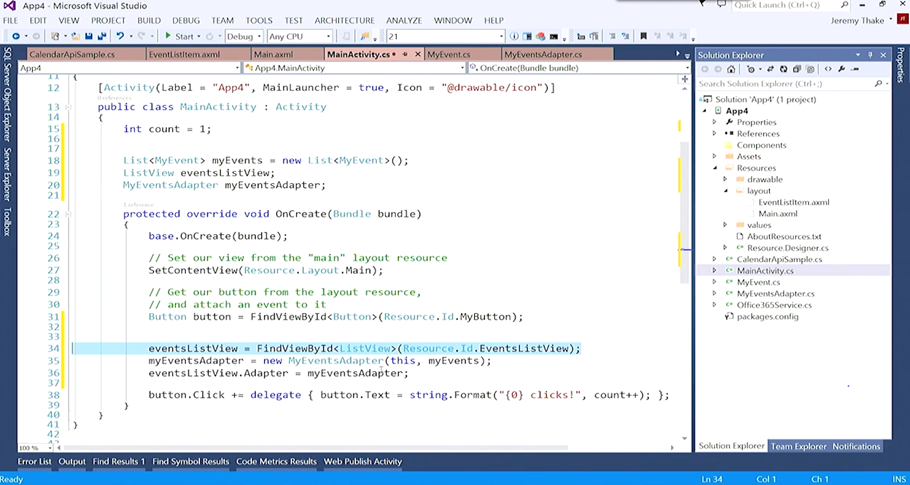910x485 pixels.
Task: Open the TOOLS menu
Action: tap(259, 20)
